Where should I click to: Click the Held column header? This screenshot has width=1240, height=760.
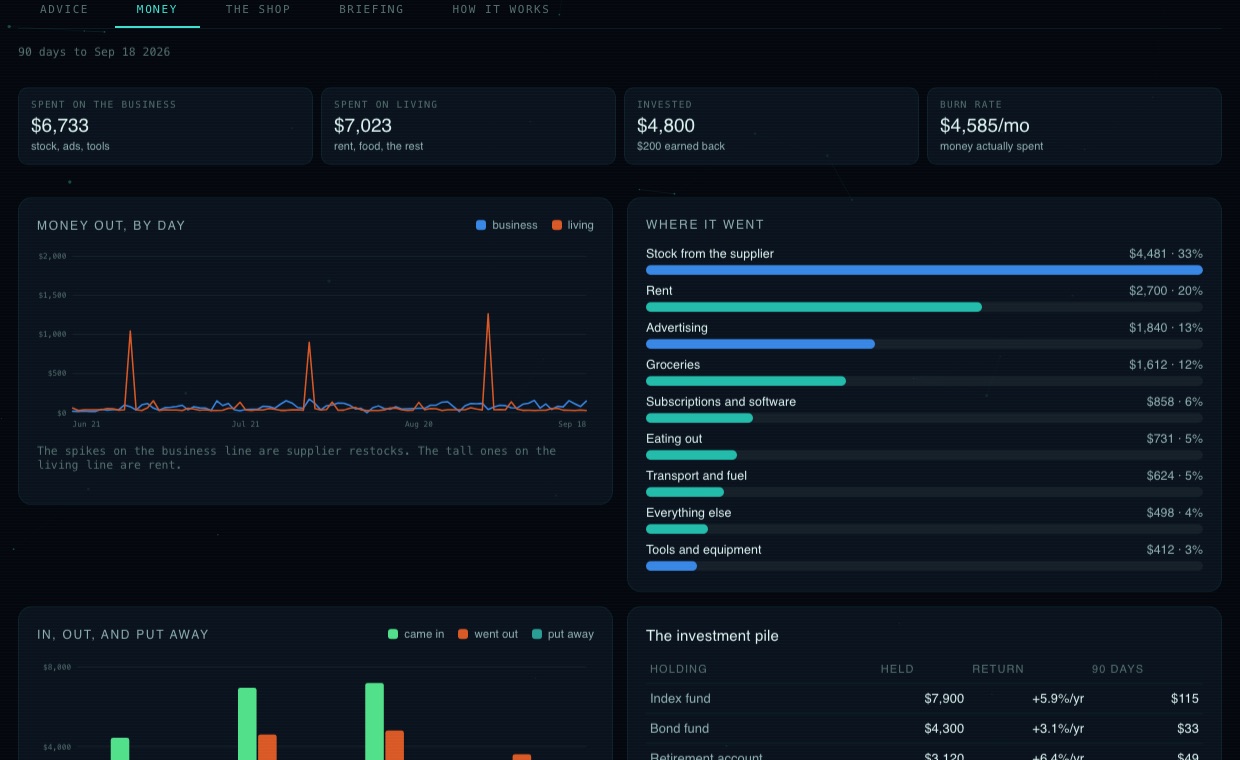click(897, 669)
